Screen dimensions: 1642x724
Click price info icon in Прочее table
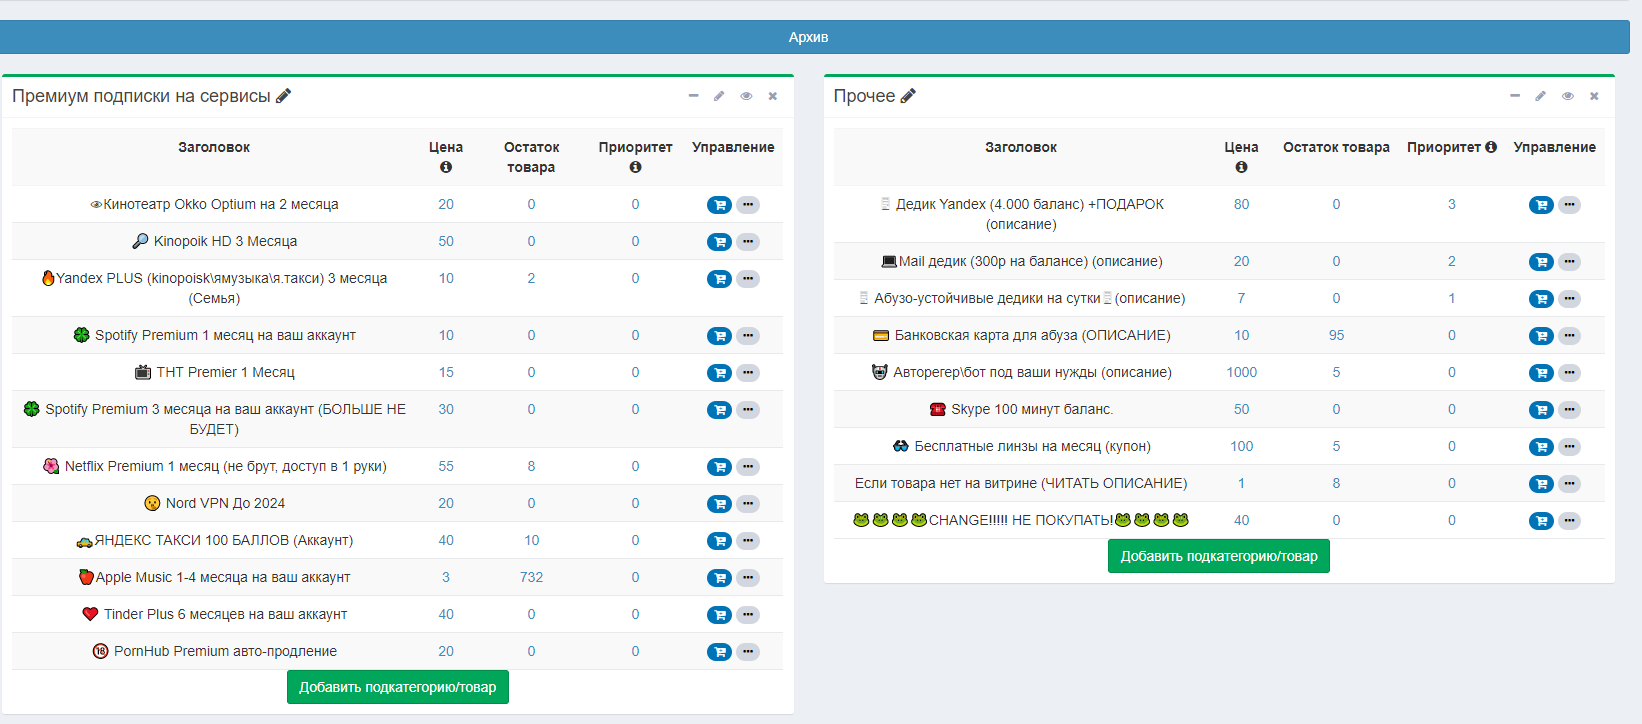click(1241, 167)
